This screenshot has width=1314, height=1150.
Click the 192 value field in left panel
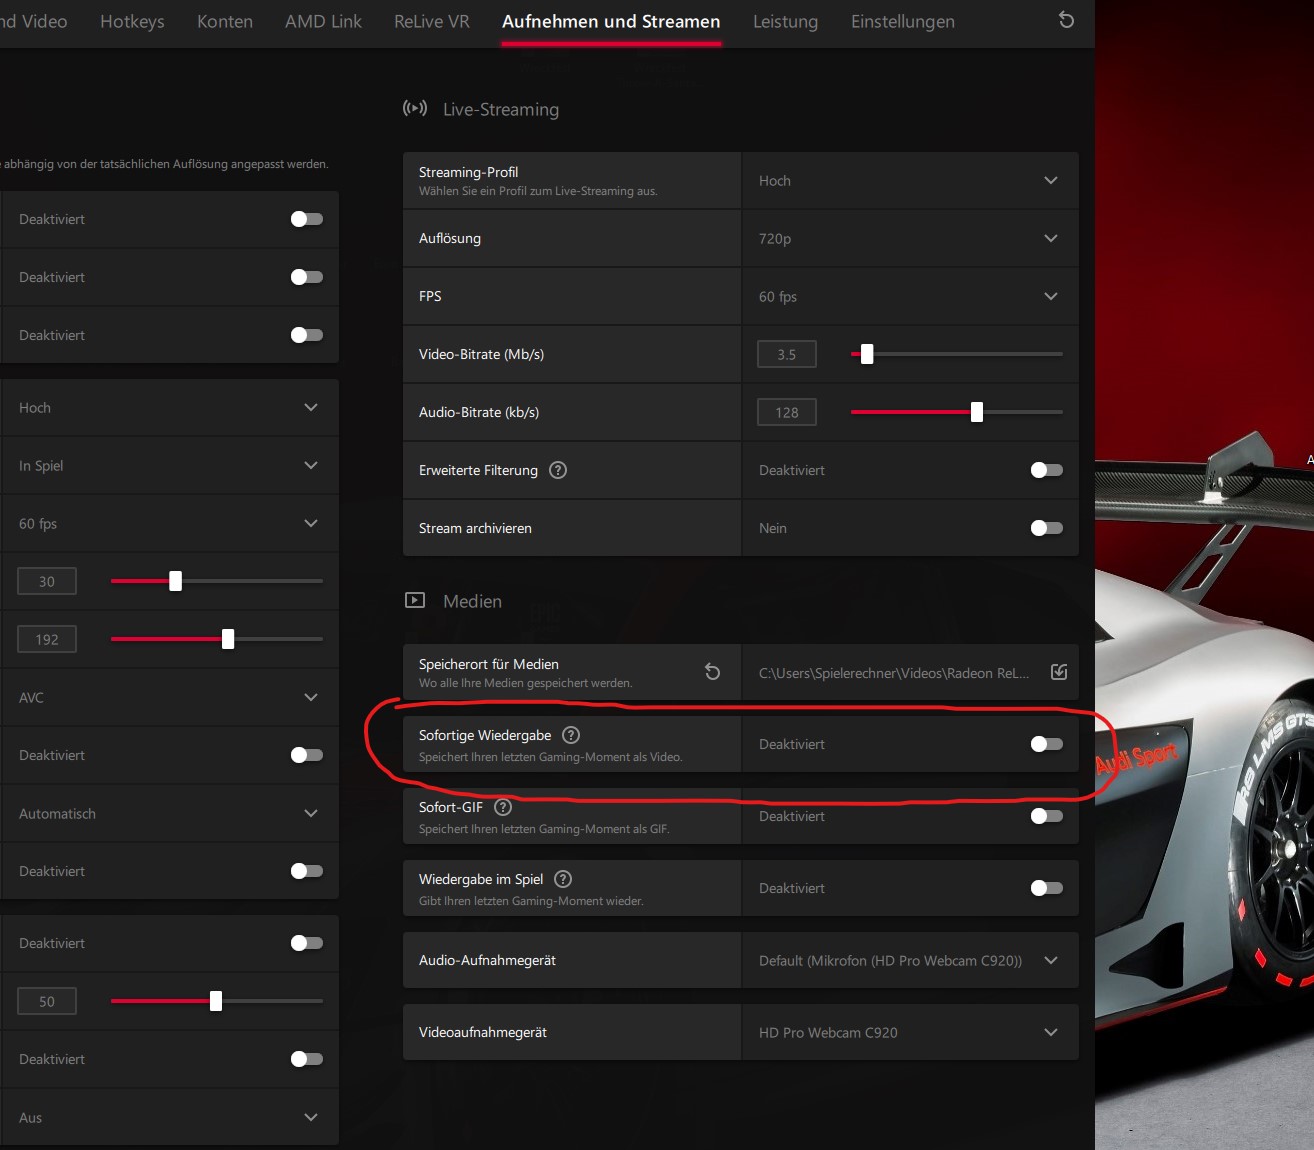47,639
